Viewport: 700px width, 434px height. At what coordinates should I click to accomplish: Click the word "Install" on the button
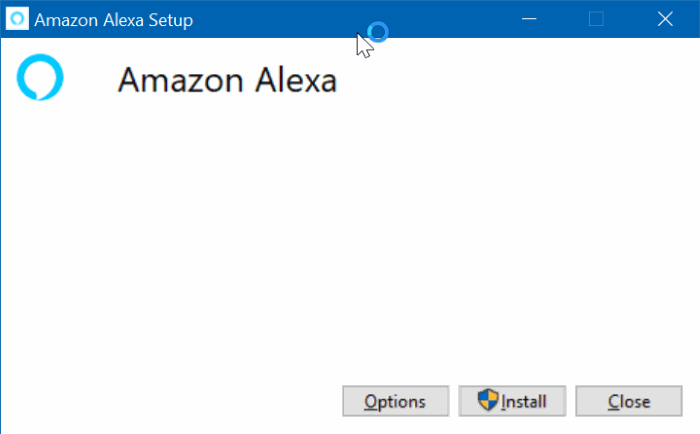pyautogui.click(x=524, y=402)
